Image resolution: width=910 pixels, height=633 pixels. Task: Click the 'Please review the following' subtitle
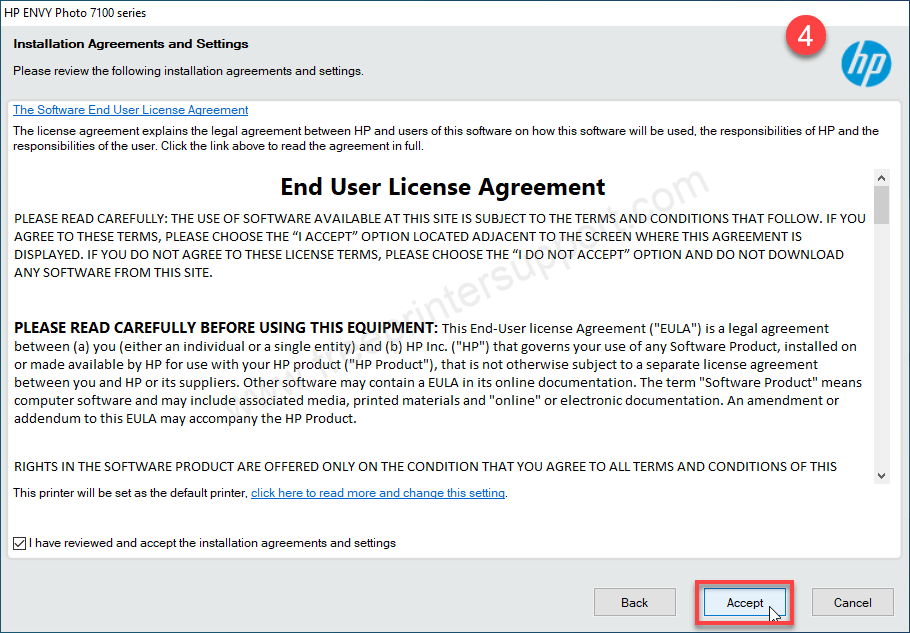click(188, 71)
